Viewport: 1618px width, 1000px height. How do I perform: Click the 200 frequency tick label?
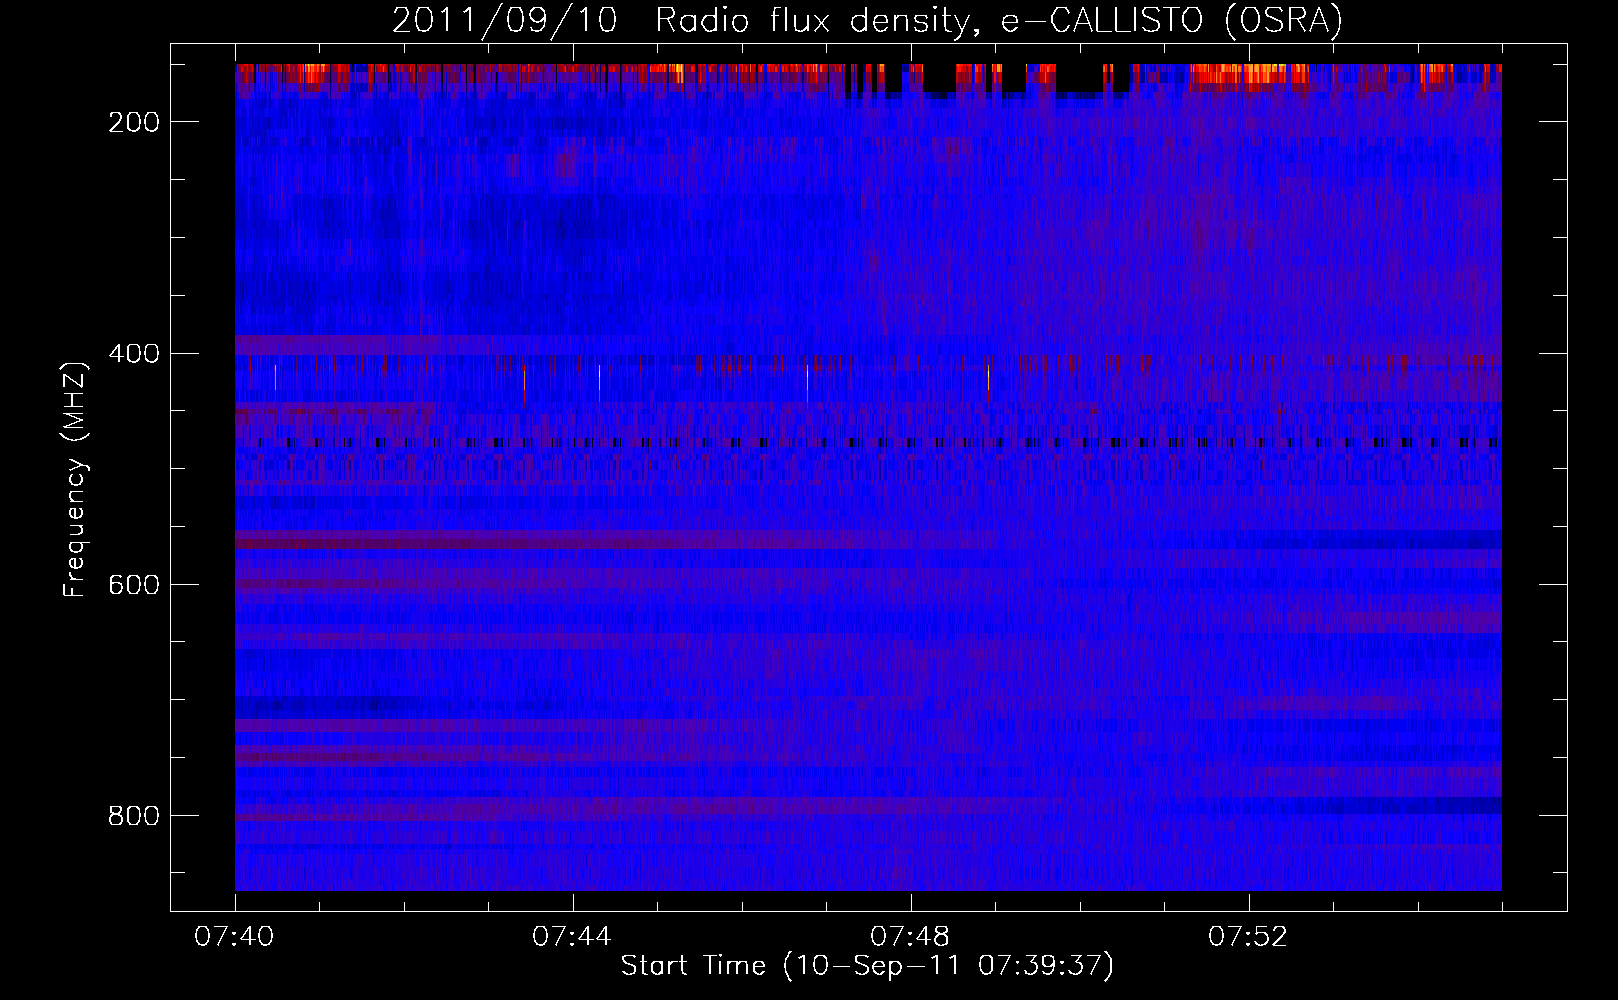click(132, 122)
